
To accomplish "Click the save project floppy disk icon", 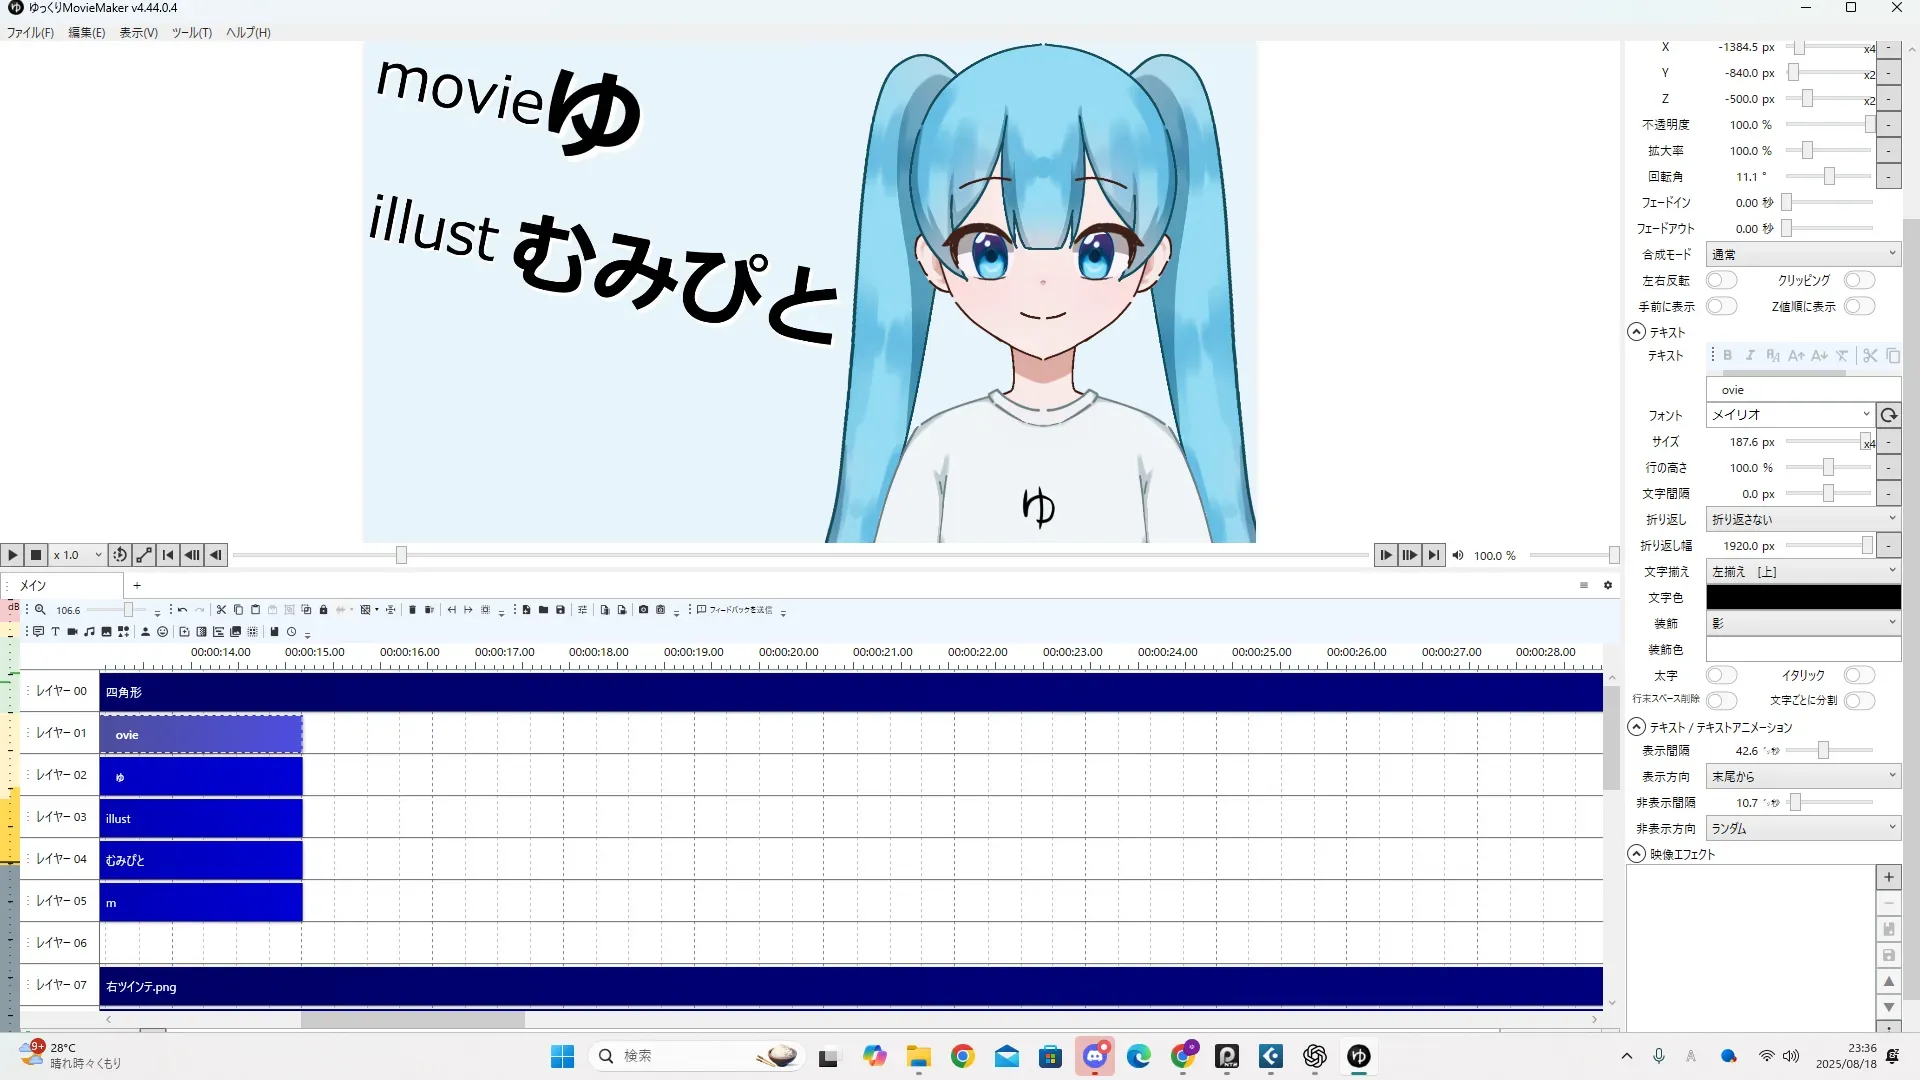I will pos(560,610).
